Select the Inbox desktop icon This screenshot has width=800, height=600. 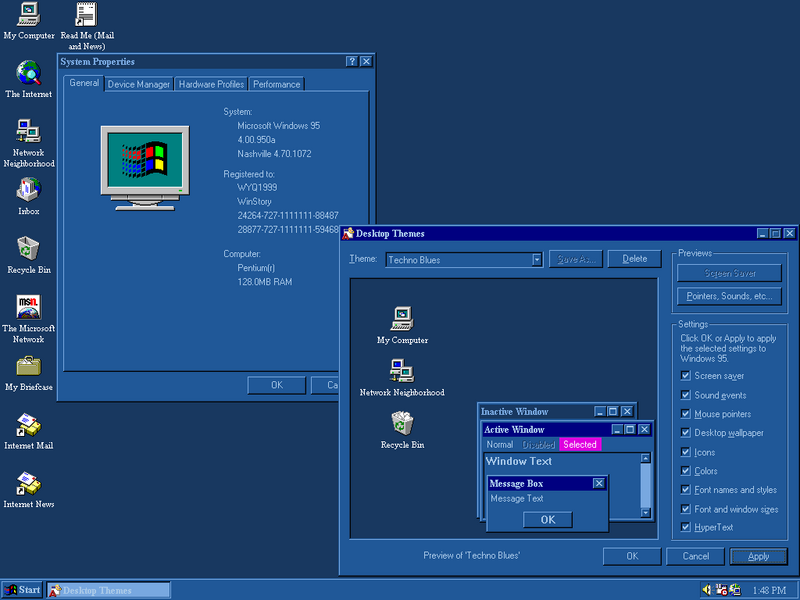coord(29,190)
